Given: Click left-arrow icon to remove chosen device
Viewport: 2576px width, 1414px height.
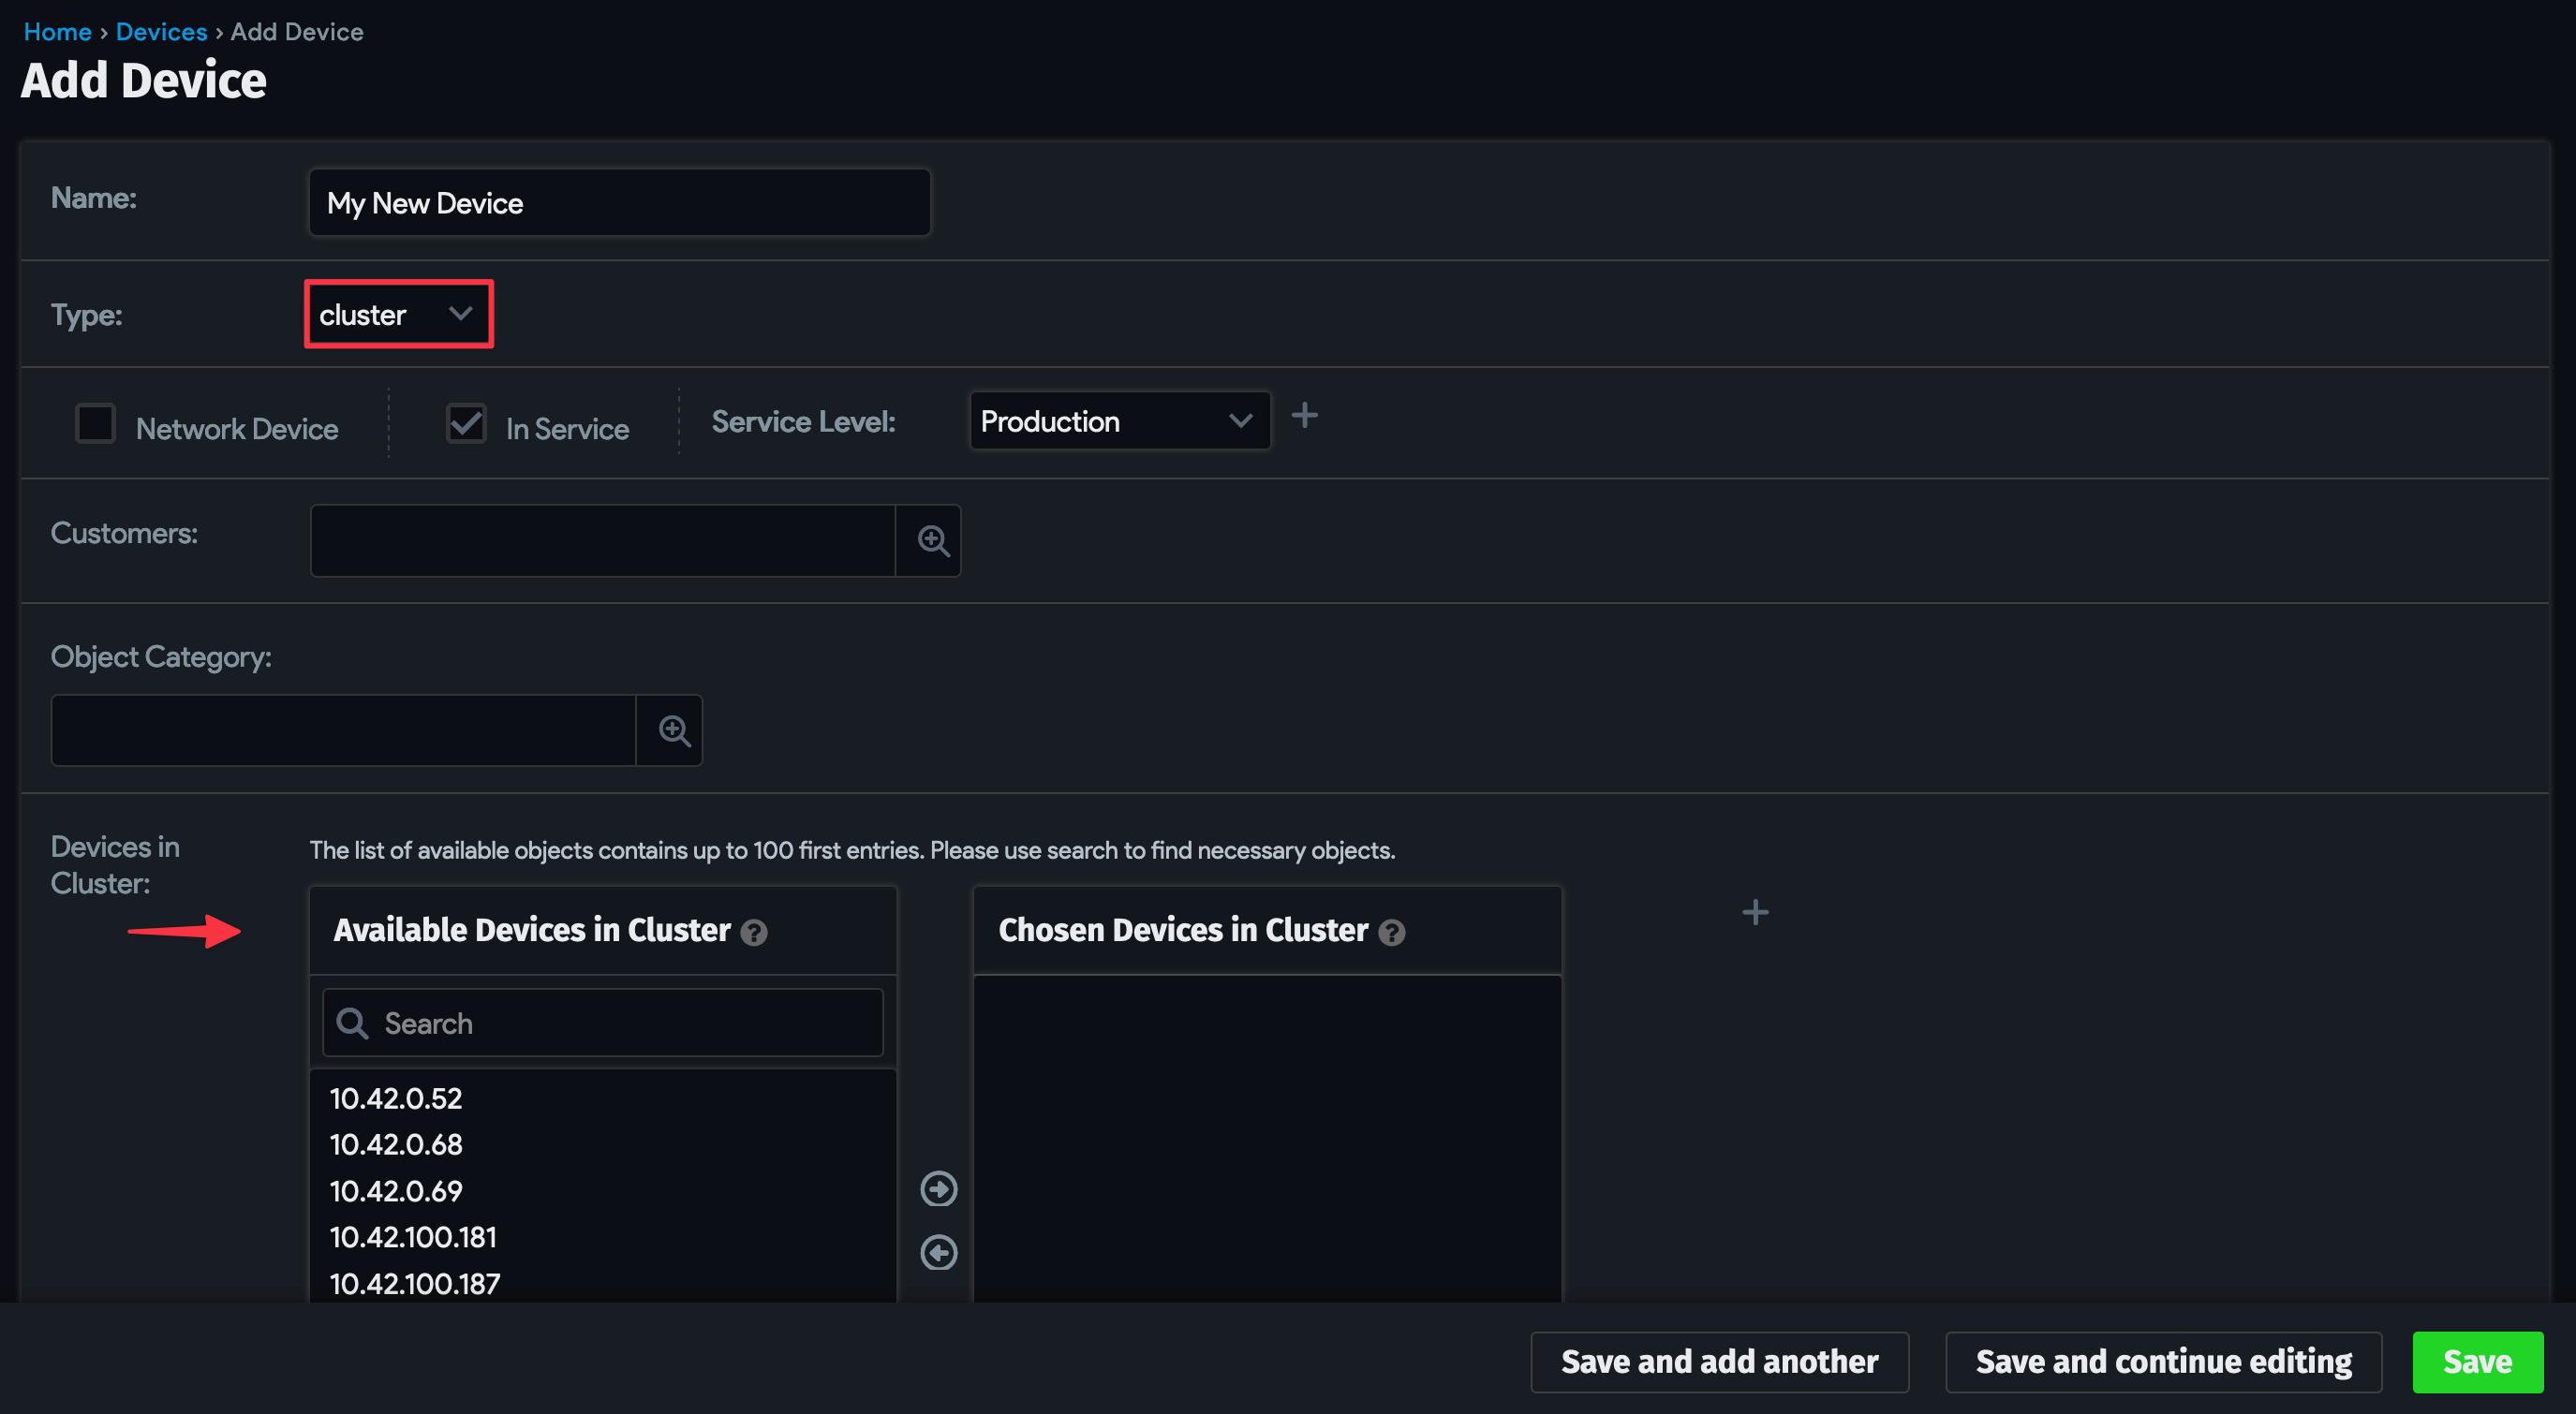Looking at the screenshot, I should [938, 1253].
